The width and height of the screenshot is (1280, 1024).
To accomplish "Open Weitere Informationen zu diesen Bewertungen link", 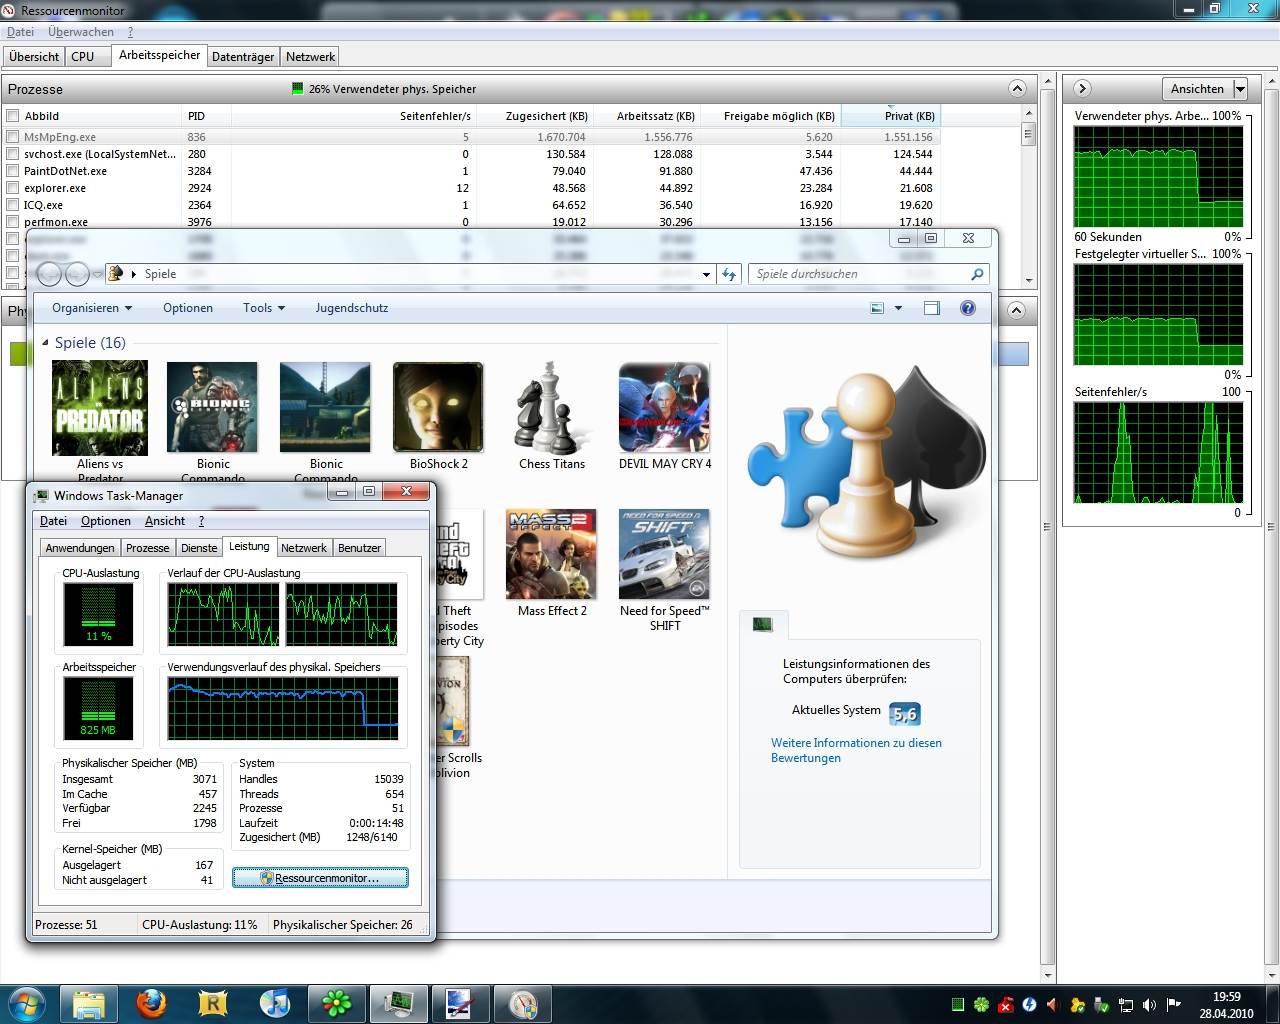I will pyautogui.click(x=856, y=750).
